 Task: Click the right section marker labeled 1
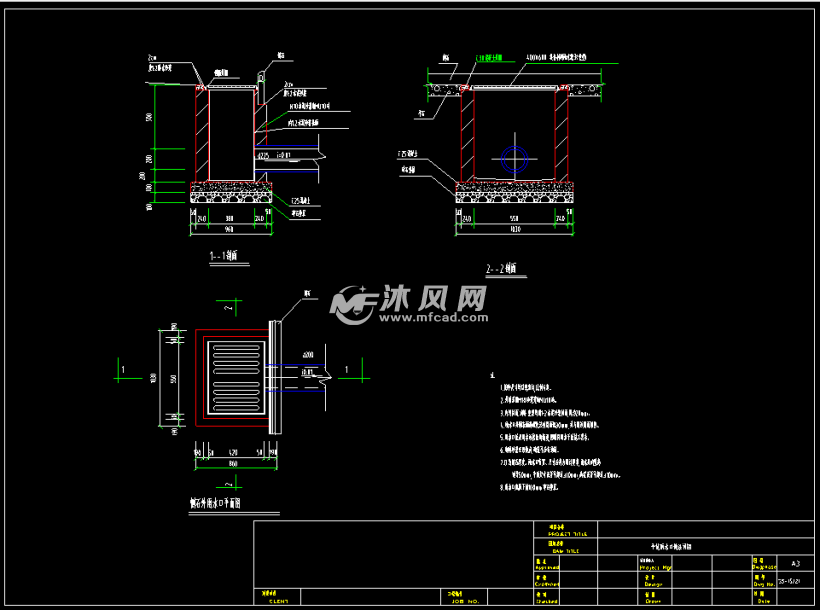tap(345, 371)
